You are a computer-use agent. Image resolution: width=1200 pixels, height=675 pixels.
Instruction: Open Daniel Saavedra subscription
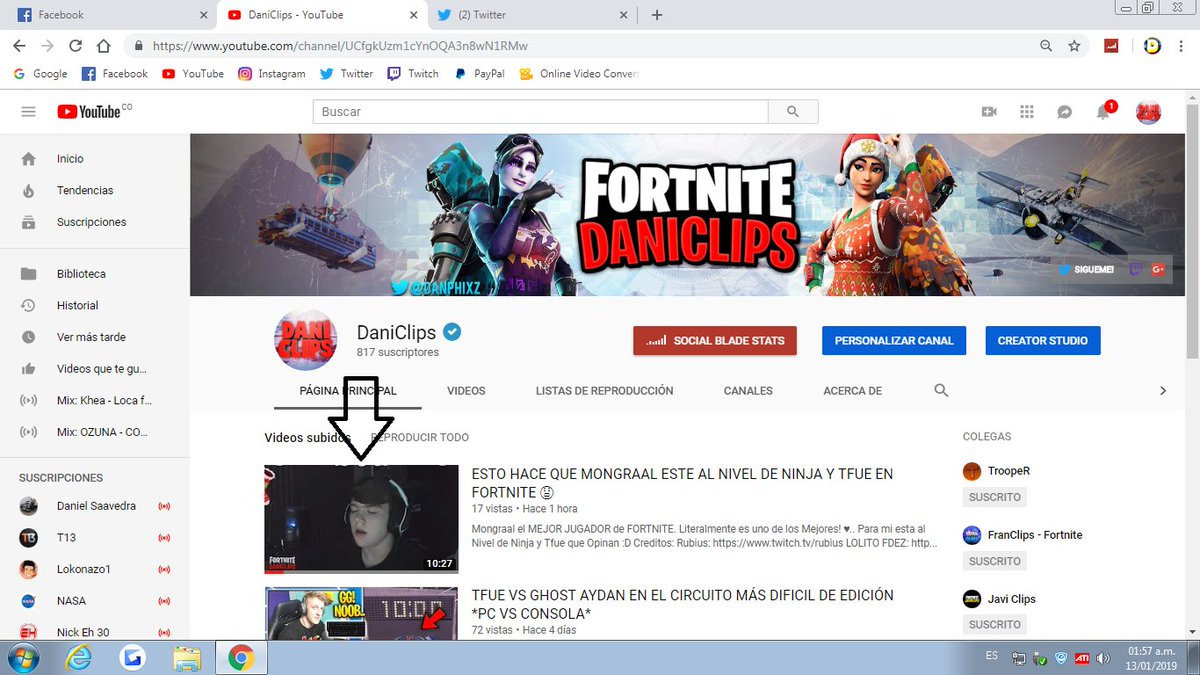click(95, 506)
